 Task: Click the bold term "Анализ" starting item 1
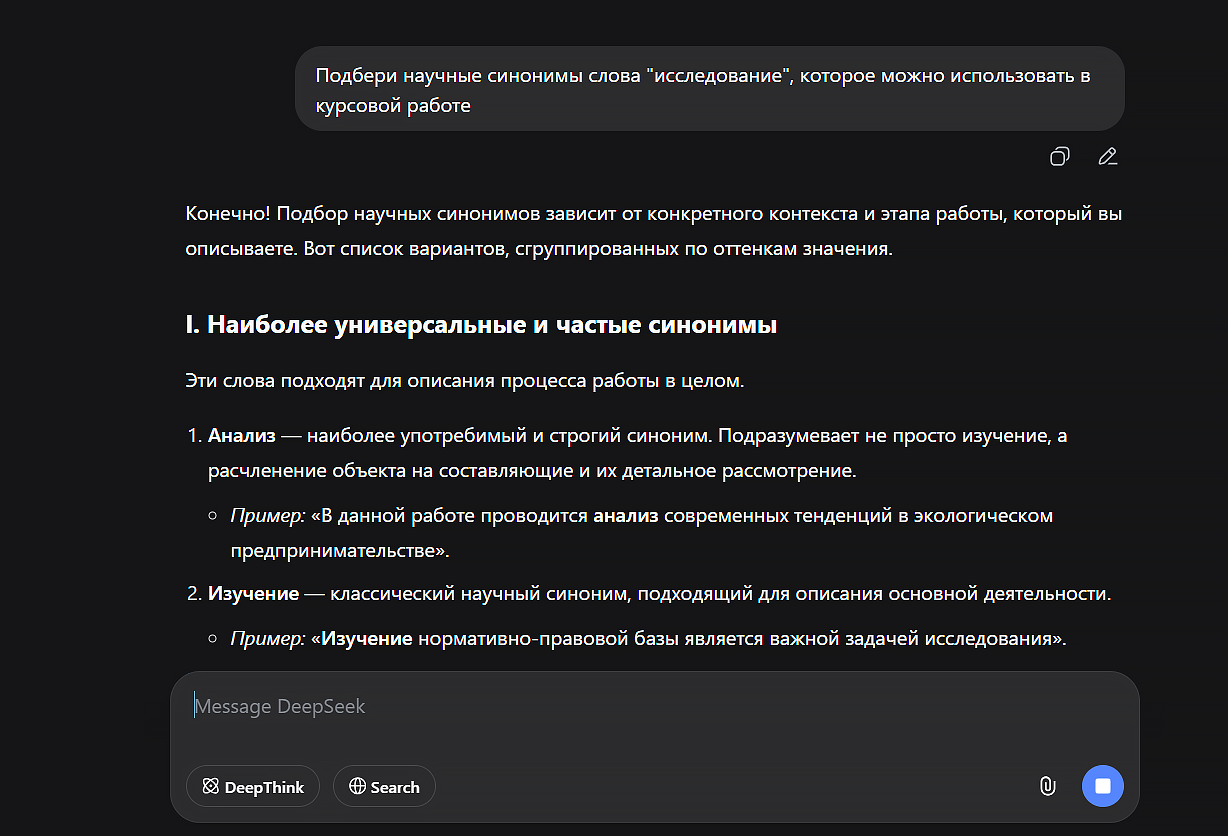point(242,436)
